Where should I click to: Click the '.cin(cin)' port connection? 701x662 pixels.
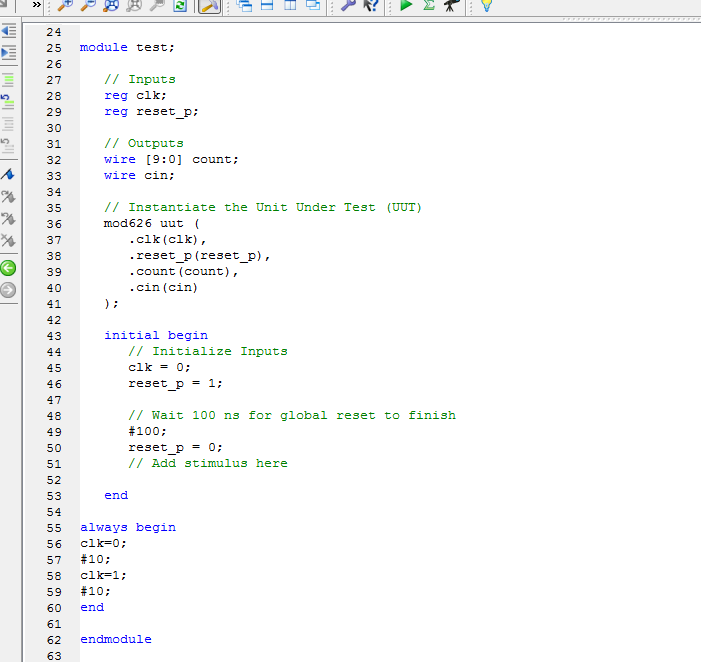pyautogui.click(x=163, y=287)
